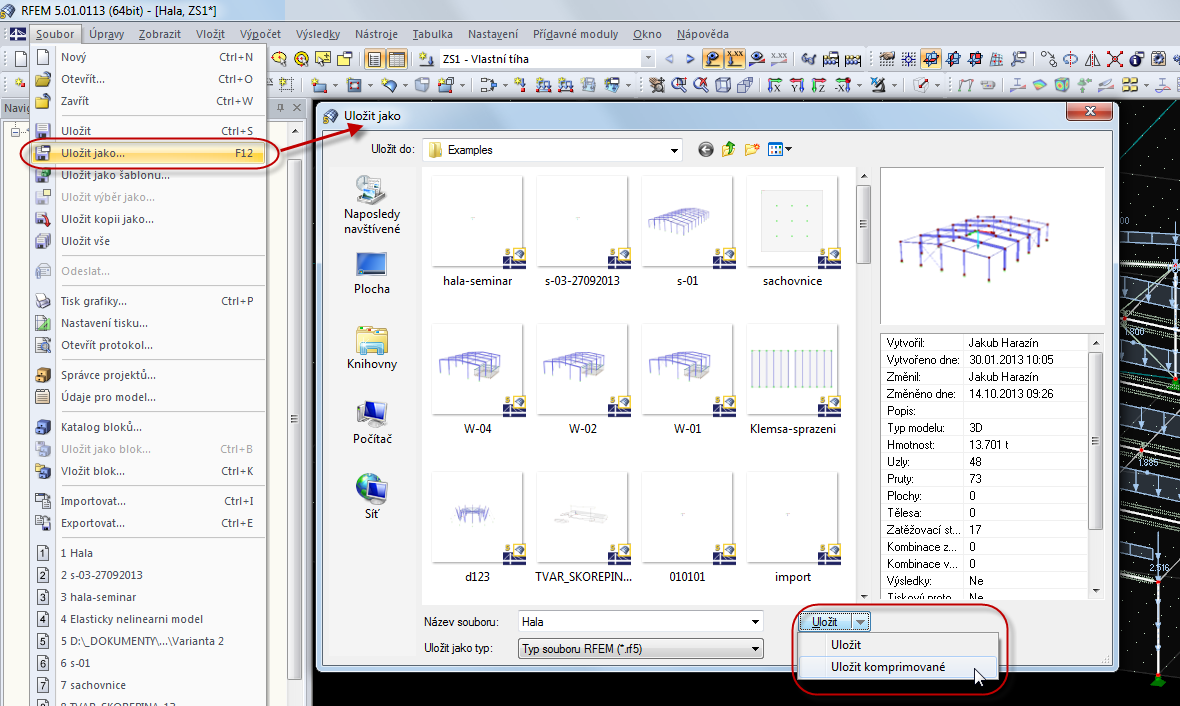The width and height of the screenshot is (1180, 706).
Task: Click the view in Y direction icon
Action: [x=797, y=85]
